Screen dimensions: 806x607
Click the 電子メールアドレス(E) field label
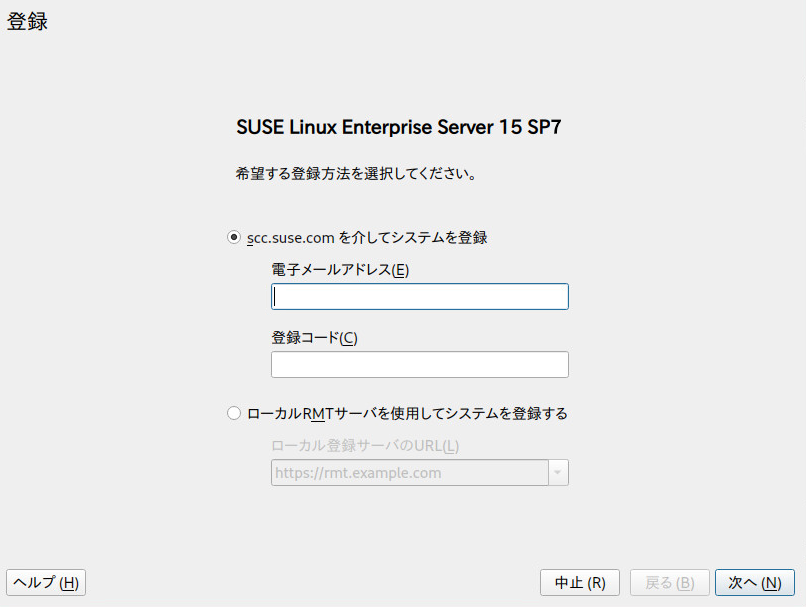coord(340,270)
